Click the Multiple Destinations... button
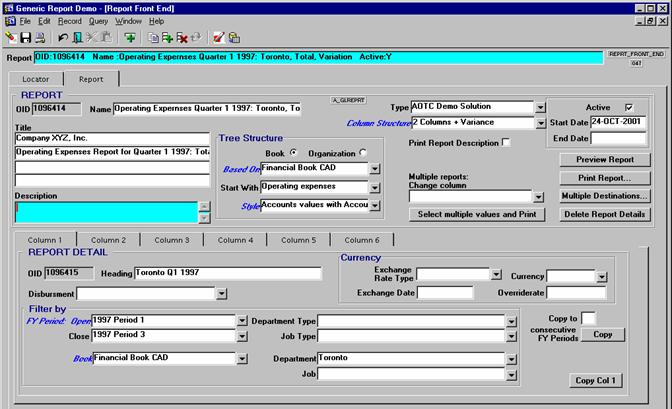 click(x=605, y=196)
